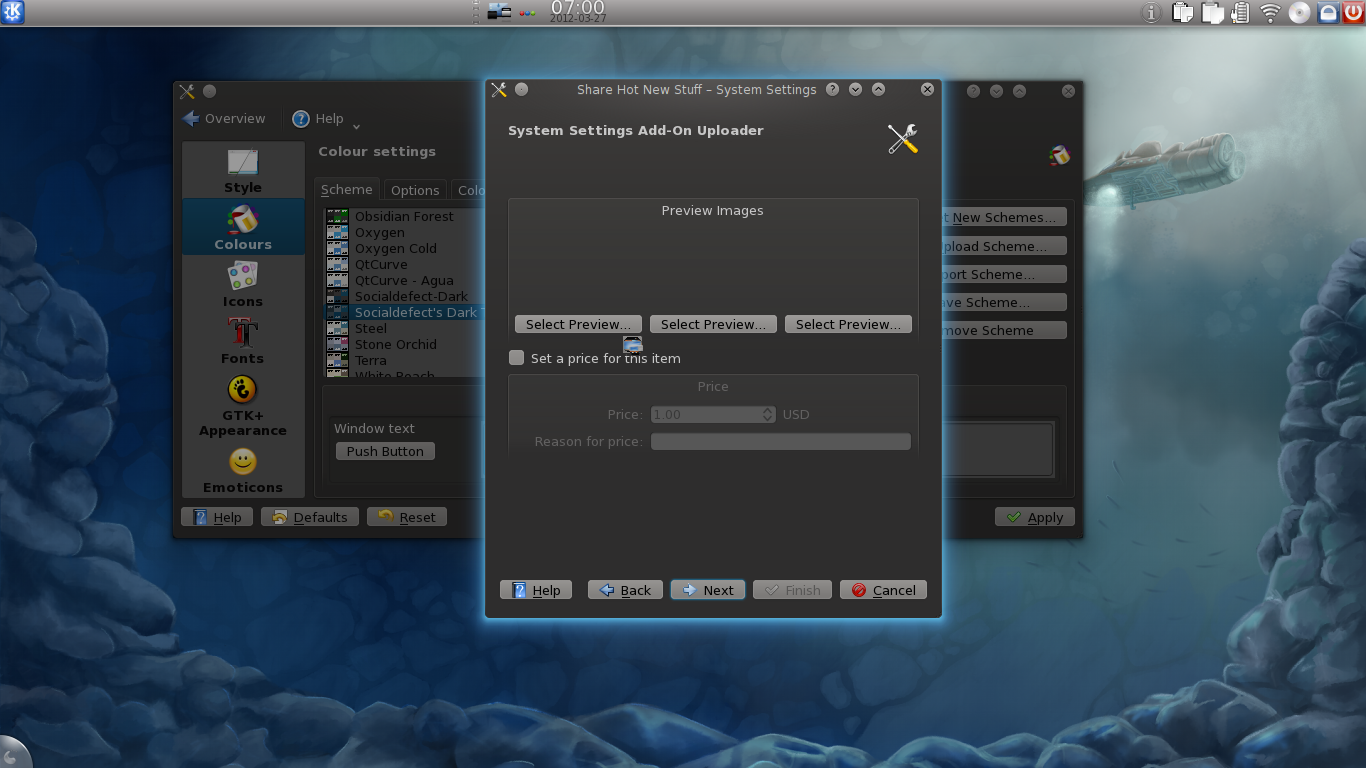Screen dimensions: 1366x768
Task: Click the Help toolbar item in System Settings
Action: (318, 118)
